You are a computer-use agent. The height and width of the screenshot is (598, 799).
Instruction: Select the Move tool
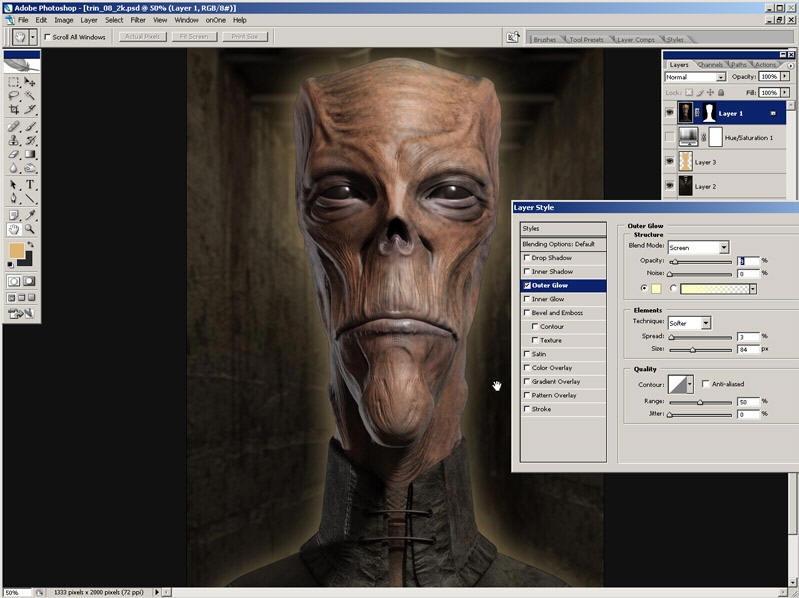tap(30, 82)
